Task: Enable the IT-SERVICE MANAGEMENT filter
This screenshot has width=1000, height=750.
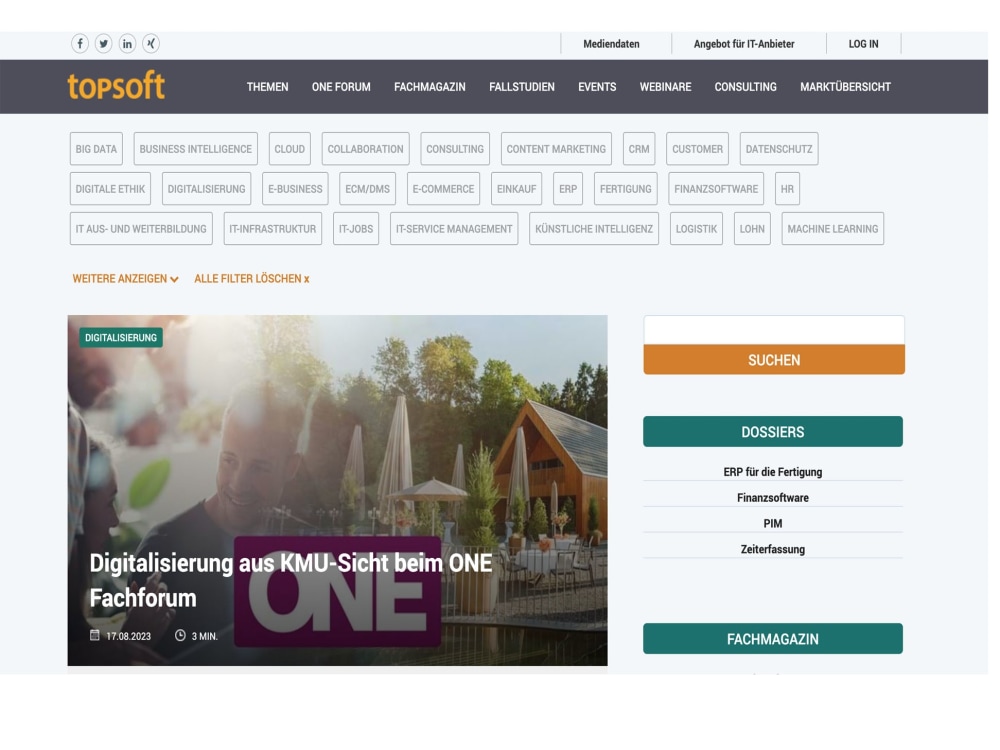Action: pyautogui.click(x=454, y=228)
